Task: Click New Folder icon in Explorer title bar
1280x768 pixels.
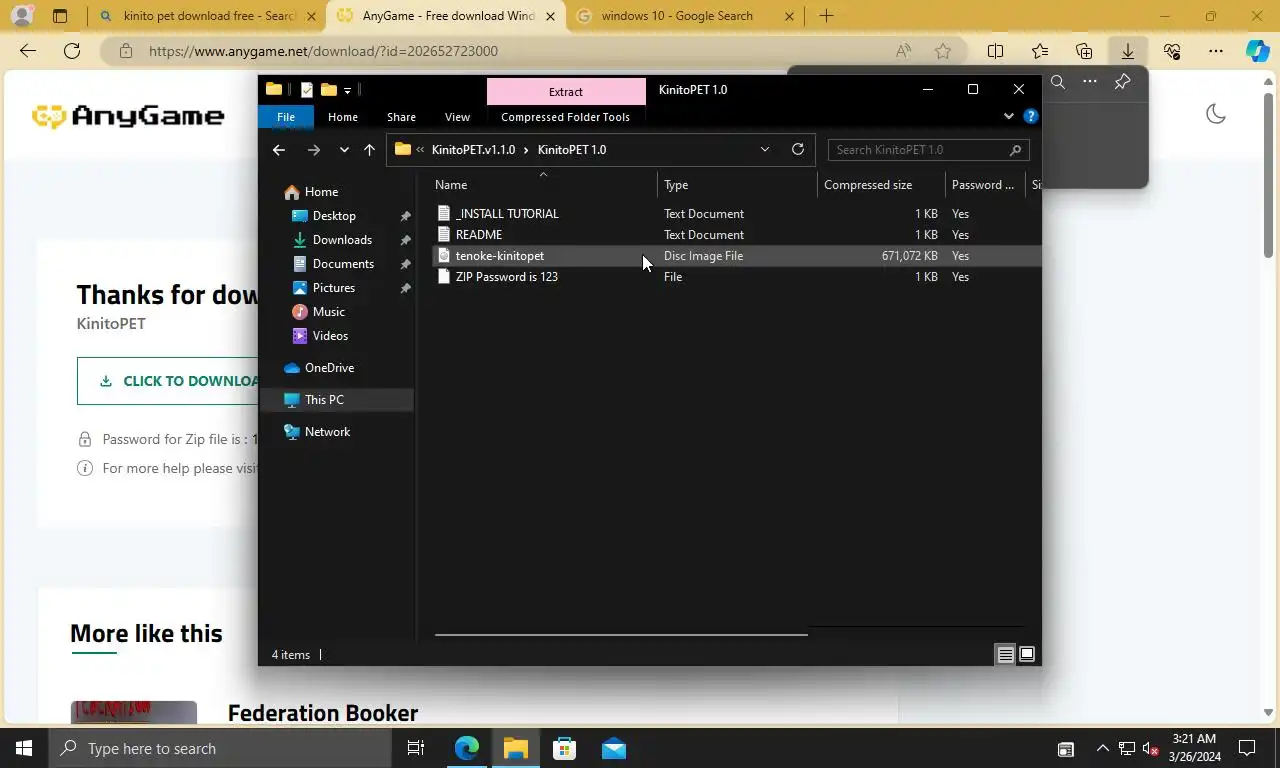Action: point(328,89)
